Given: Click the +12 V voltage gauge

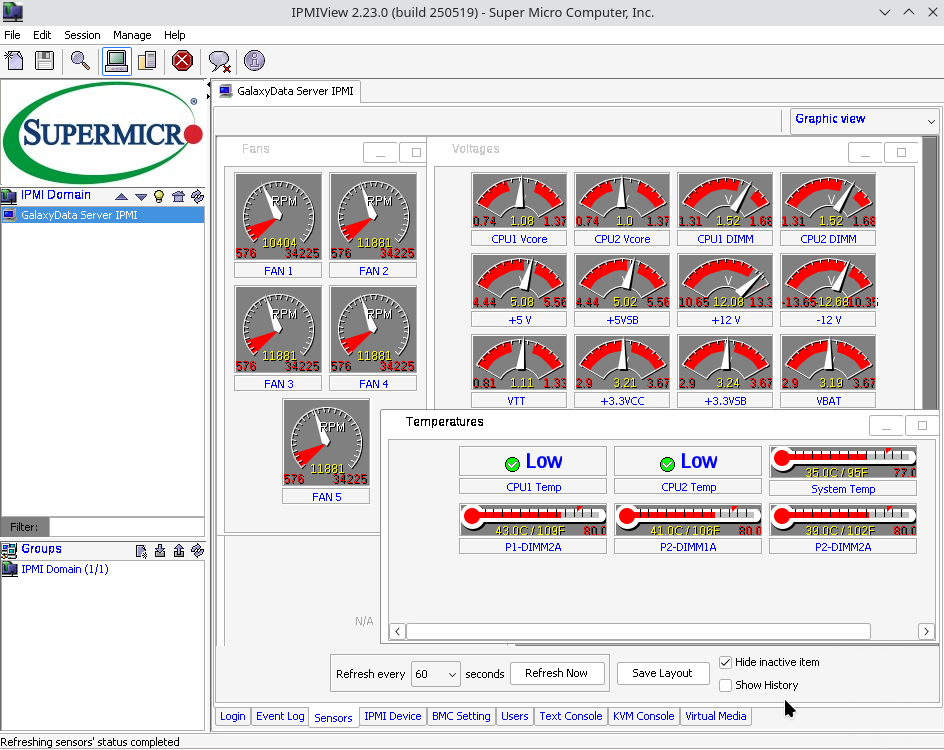Looking at the screenshot, I should 725,282.
